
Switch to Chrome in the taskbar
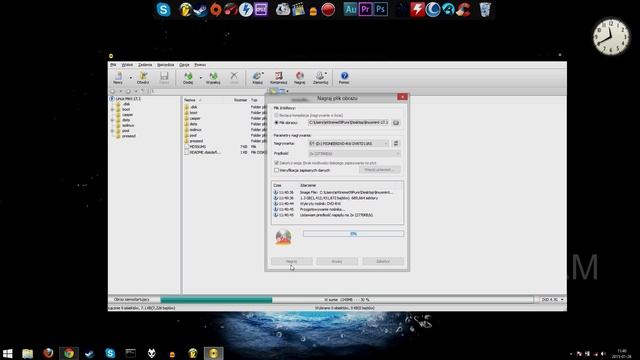coord(69,353)
